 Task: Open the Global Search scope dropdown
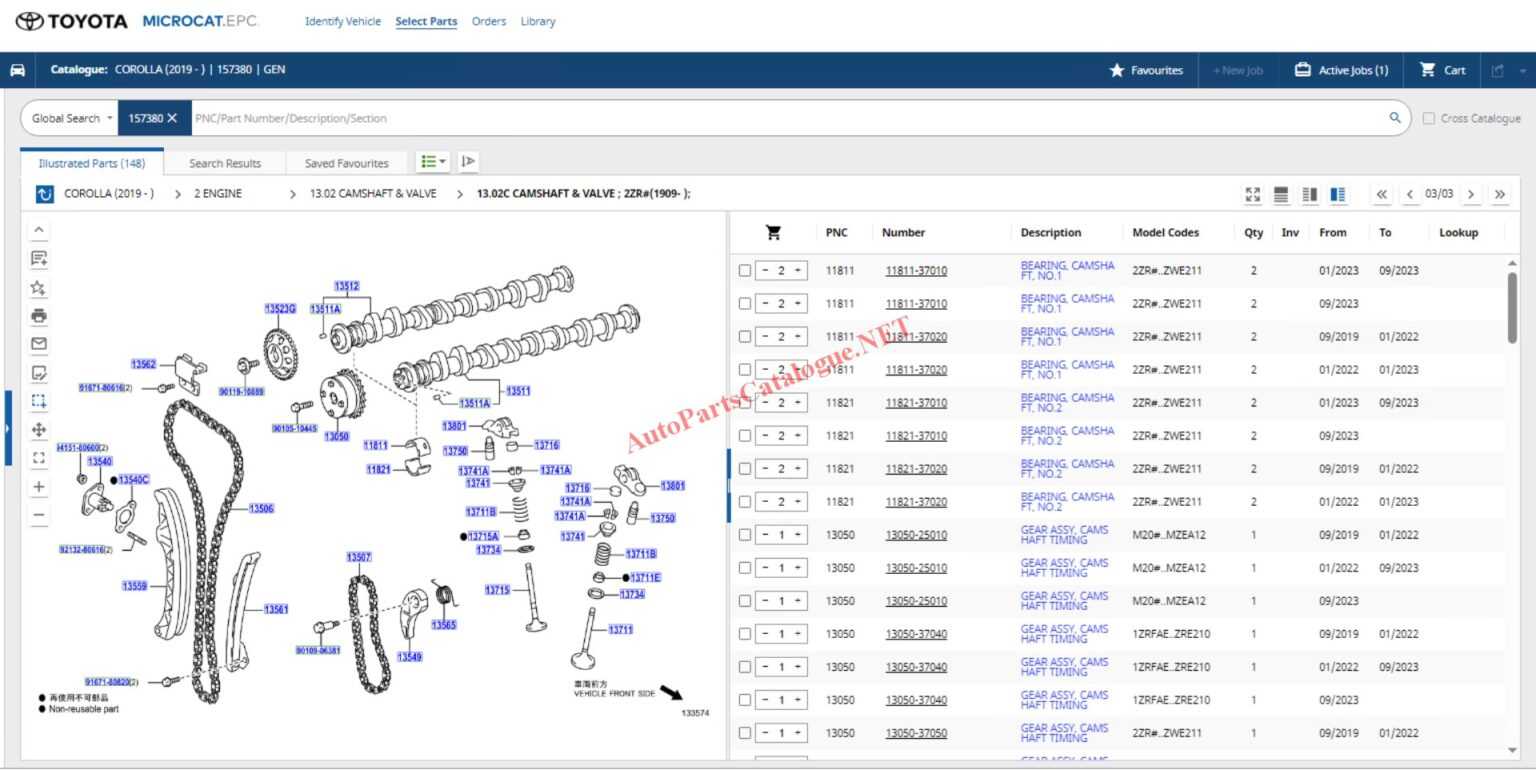[68, 118]
